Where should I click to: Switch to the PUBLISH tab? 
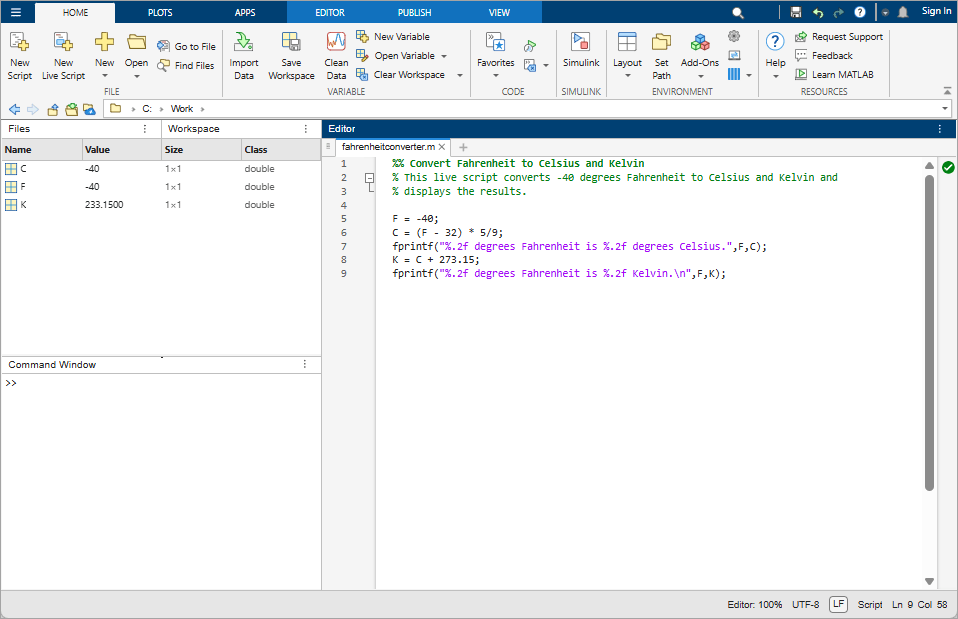(x=414, y=12)
